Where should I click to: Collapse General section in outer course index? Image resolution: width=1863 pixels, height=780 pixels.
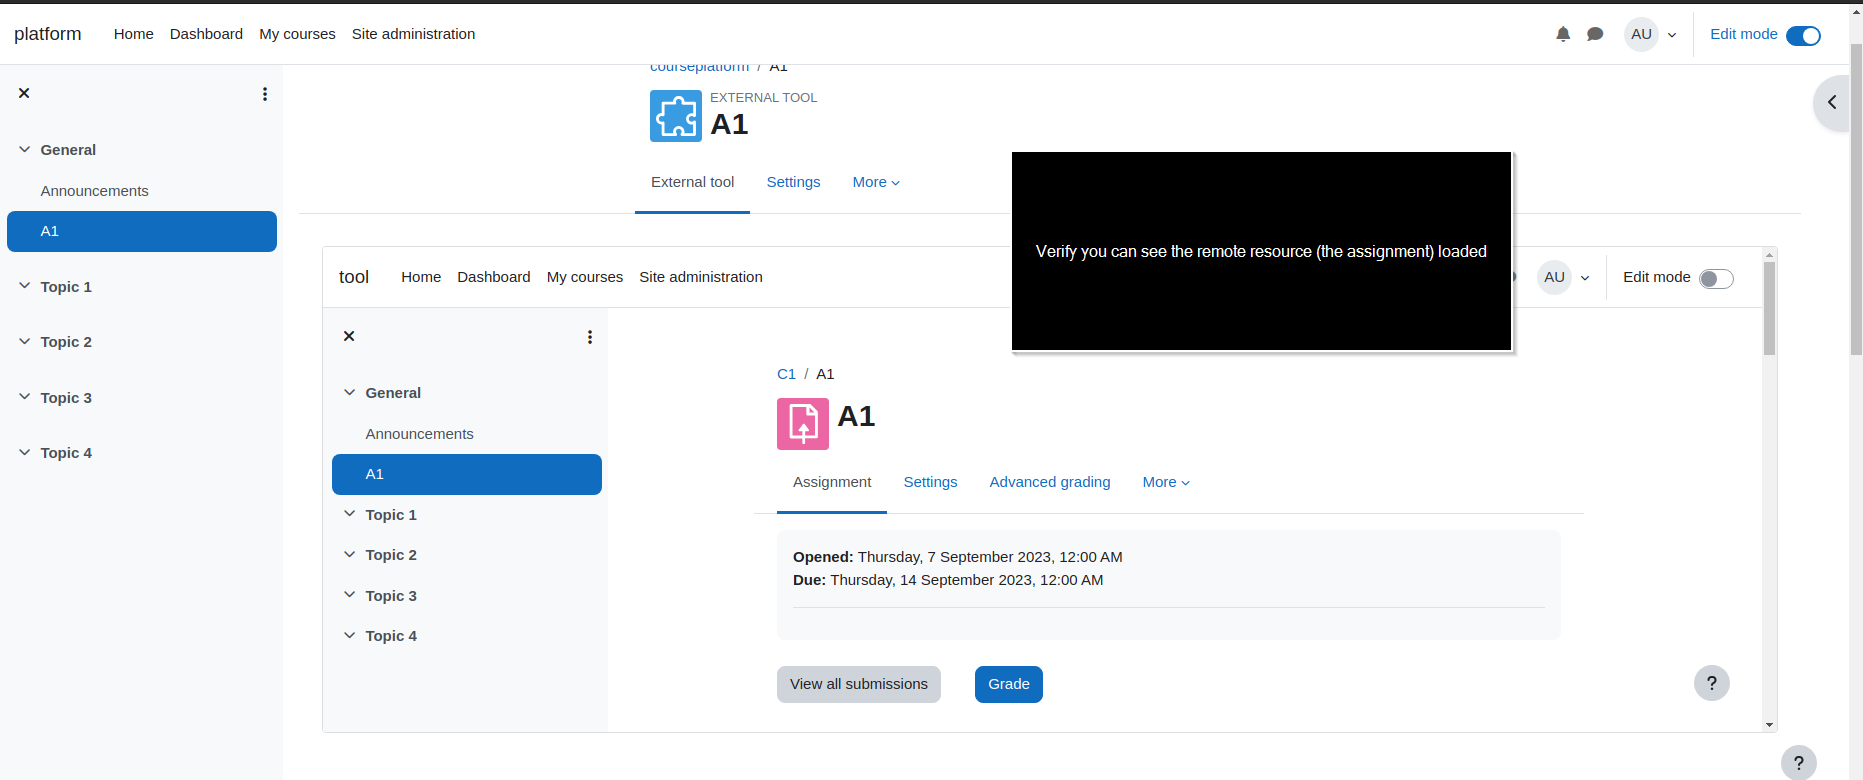[25, 150]
